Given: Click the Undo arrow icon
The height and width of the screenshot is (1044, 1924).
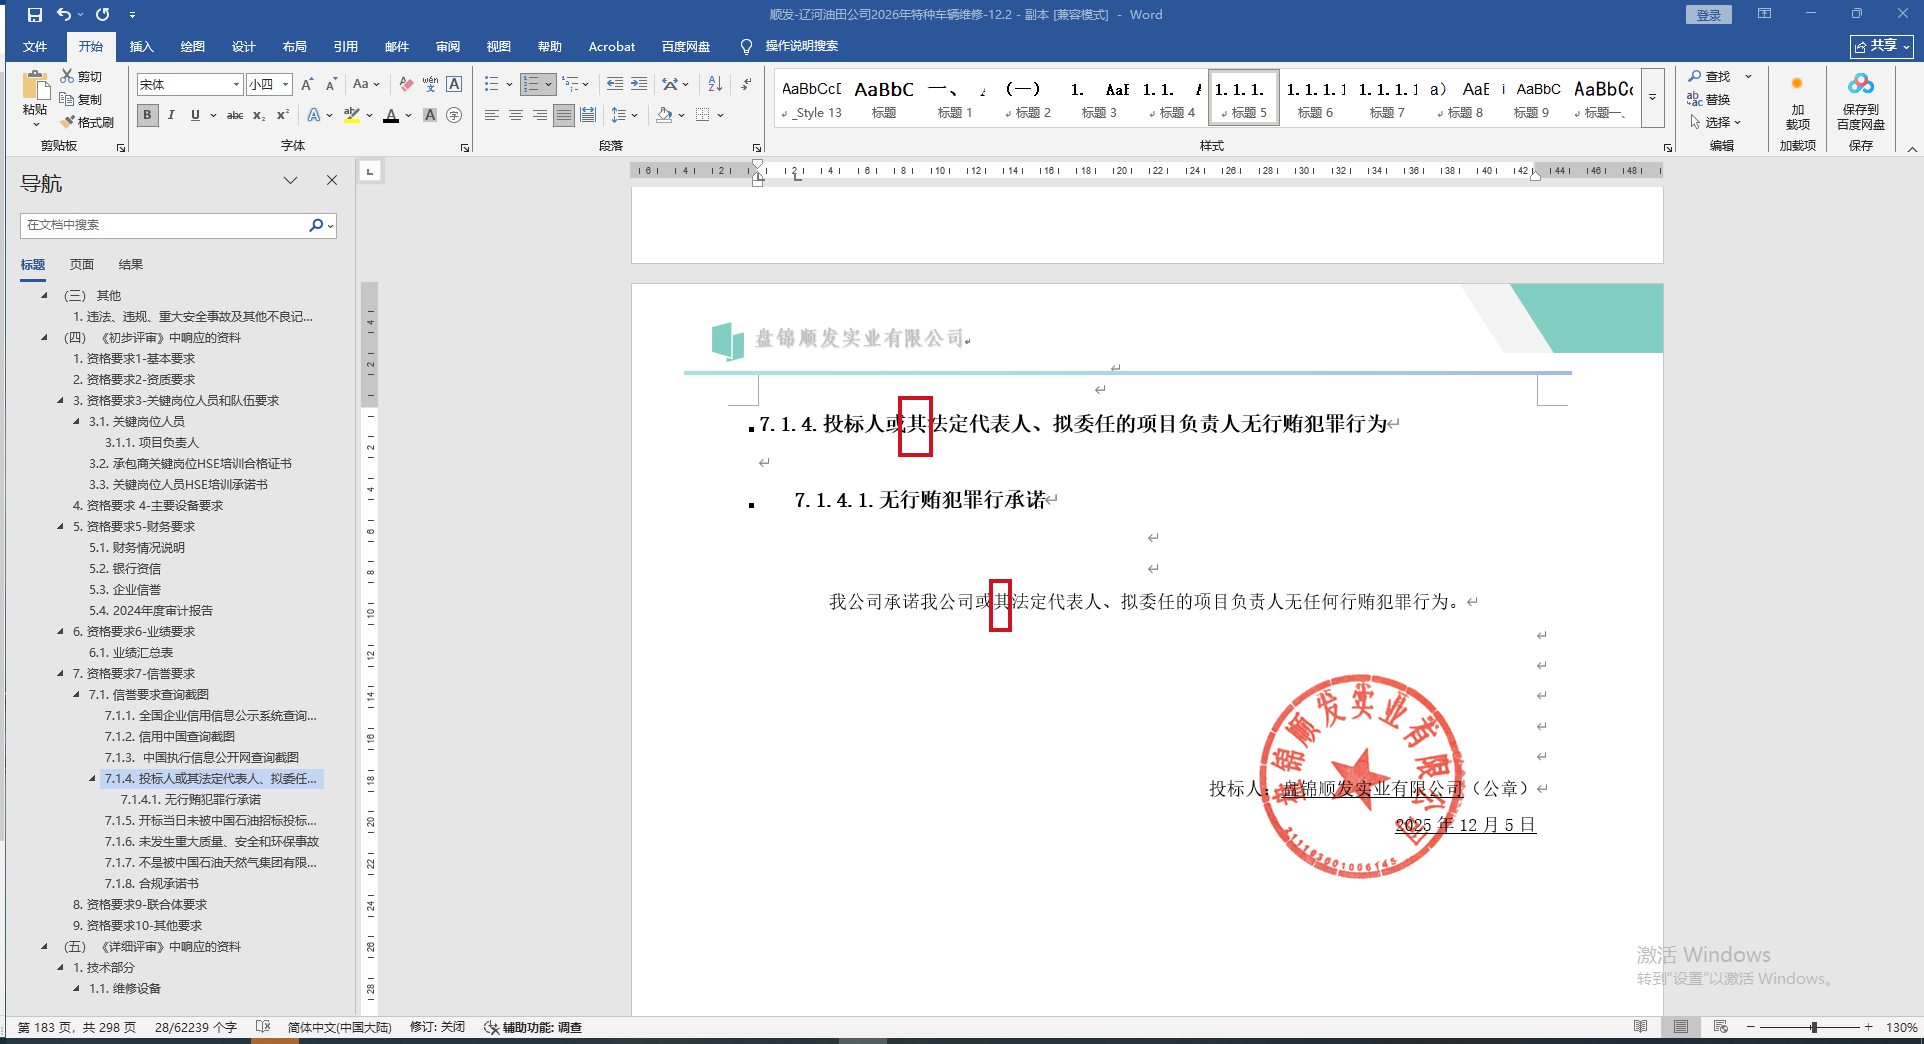Looking at the screenshot, I should coord(64,15).
